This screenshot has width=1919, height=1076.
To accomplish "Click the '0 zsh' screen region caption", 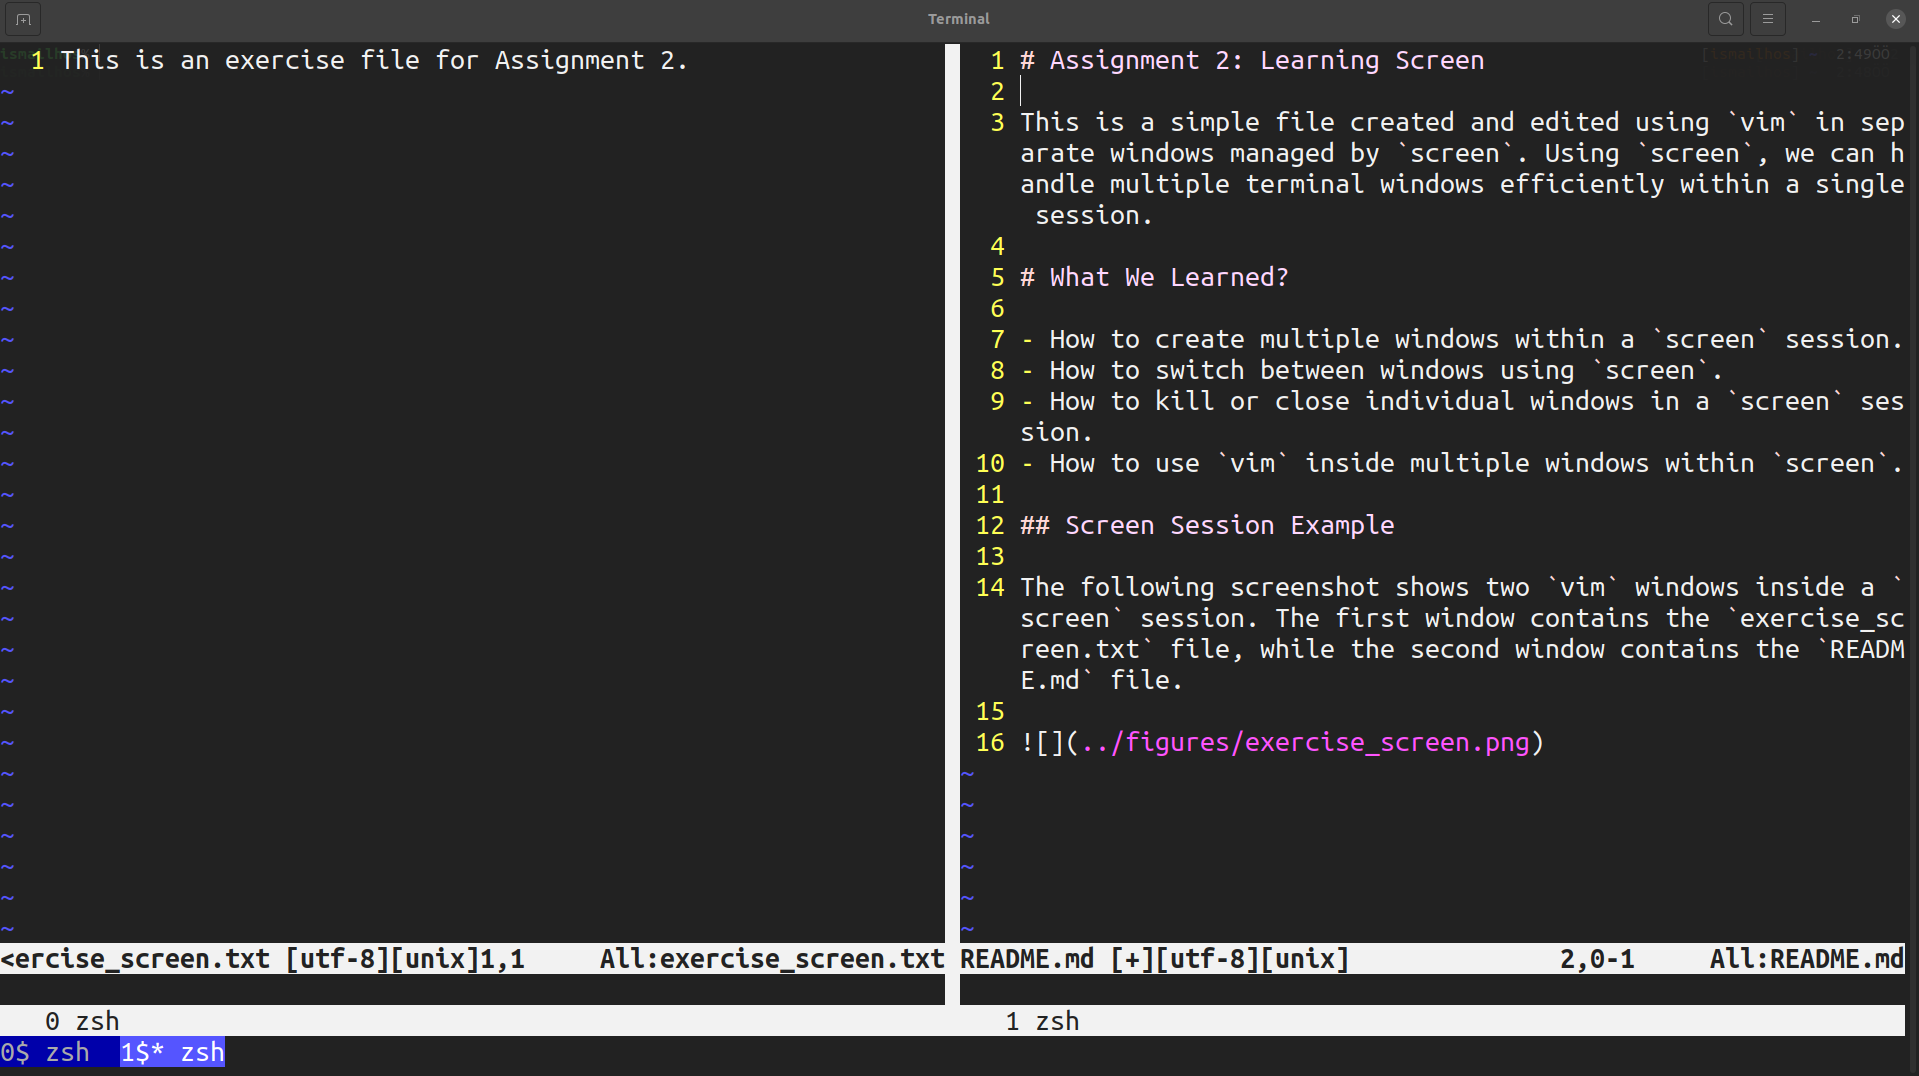I will click(82, 1021).
